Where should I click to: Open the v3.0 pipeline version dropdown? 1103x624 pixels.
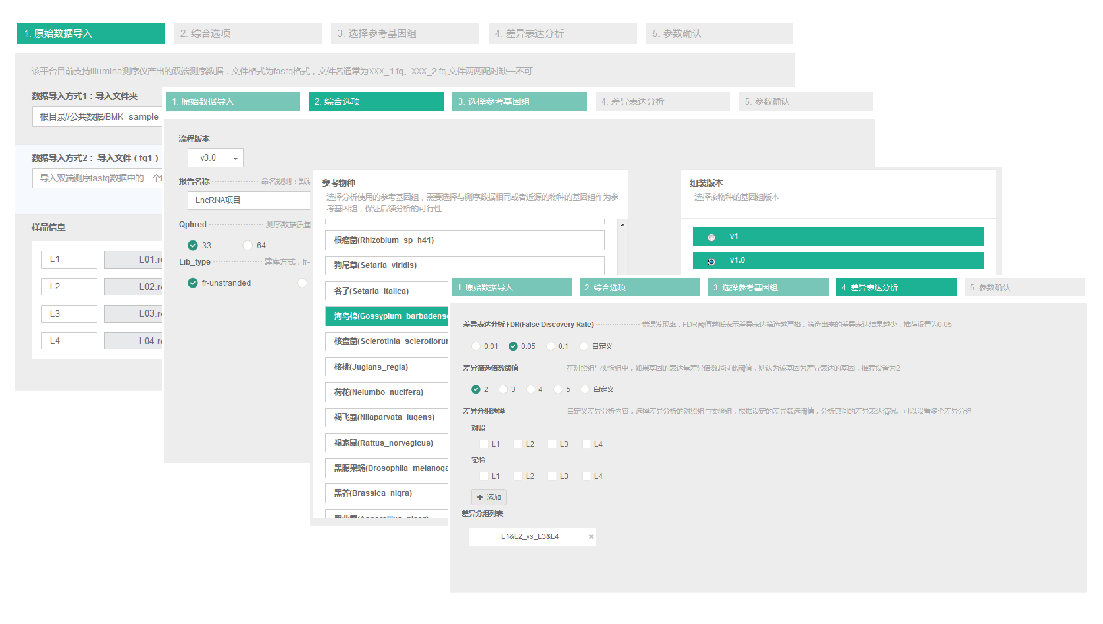(x=215, y=158)
